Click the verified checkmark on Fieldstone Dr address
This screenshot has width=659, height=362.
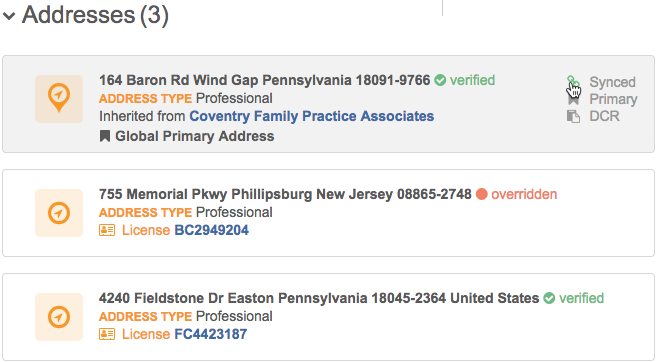[549, 298]
